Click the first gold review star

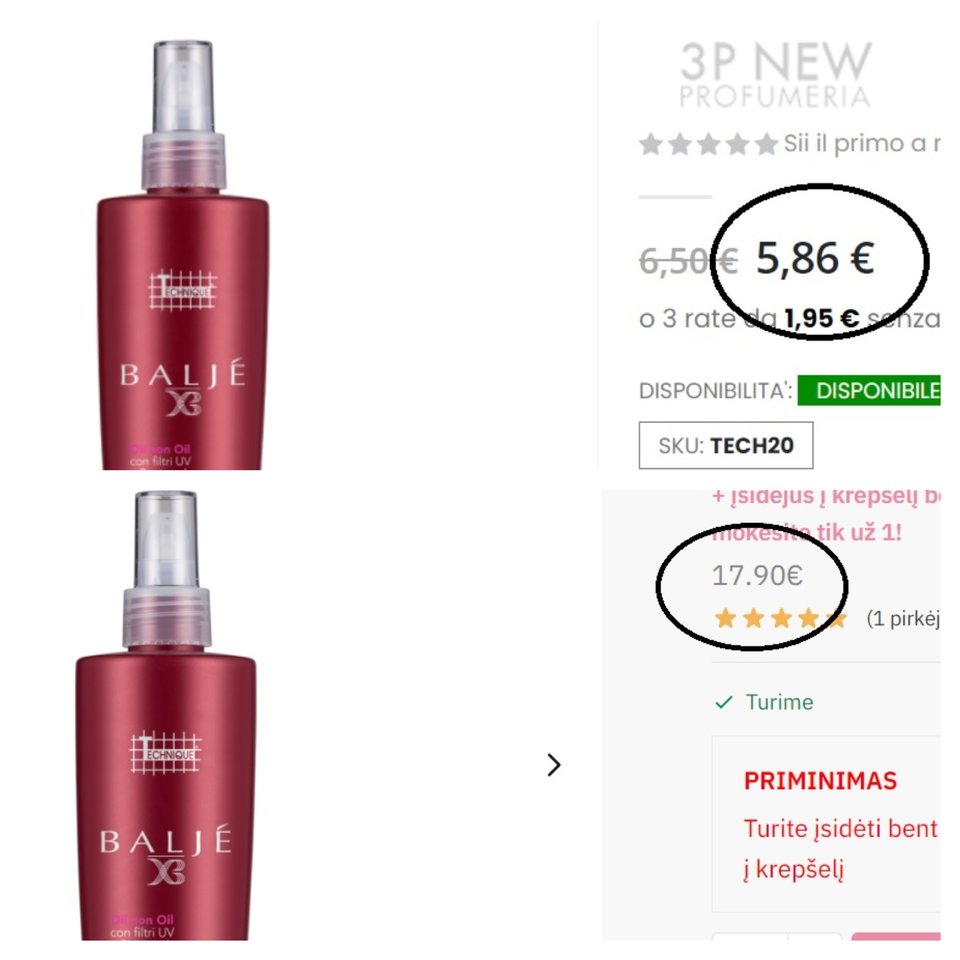point(726,618)
